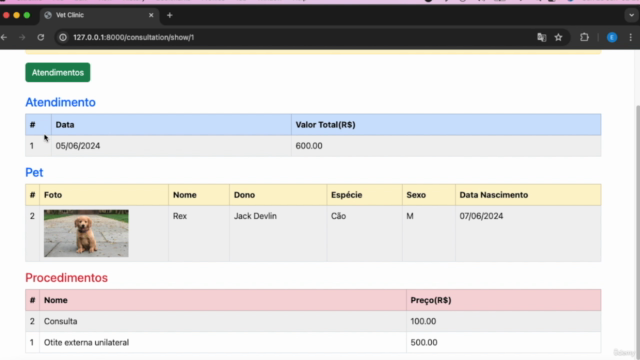640x360 pixels.
Task: Open Chrome three-dot menu
Action: tap(631, 37)
